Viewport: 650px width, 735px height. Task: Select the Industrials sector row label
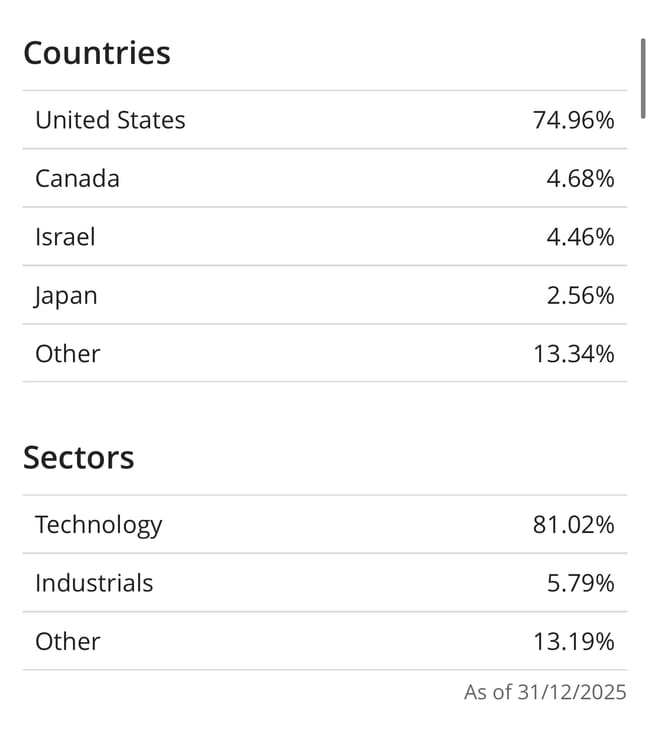tap(94, 583)
